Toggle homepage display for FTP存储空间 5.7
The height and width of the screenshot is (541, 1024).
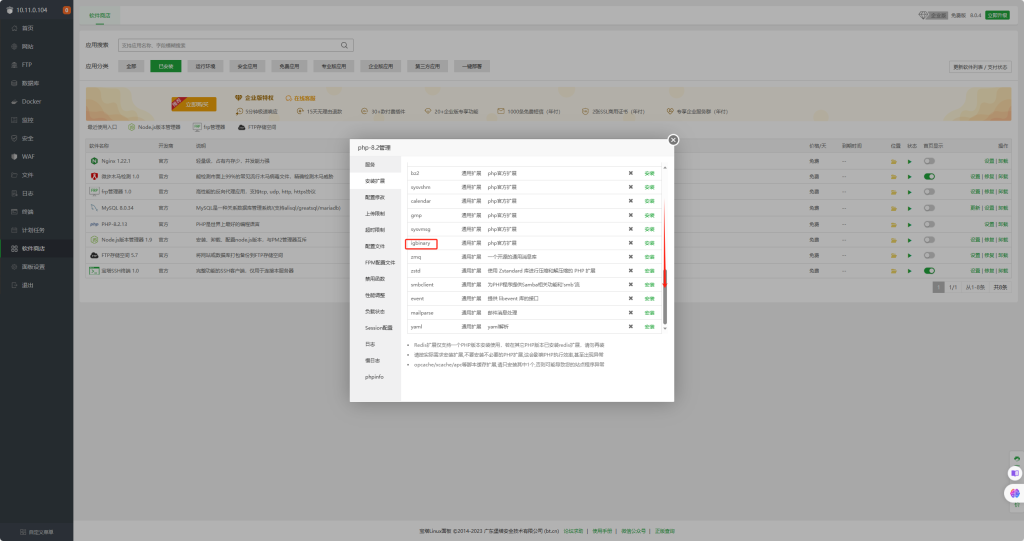coord(929,255)
